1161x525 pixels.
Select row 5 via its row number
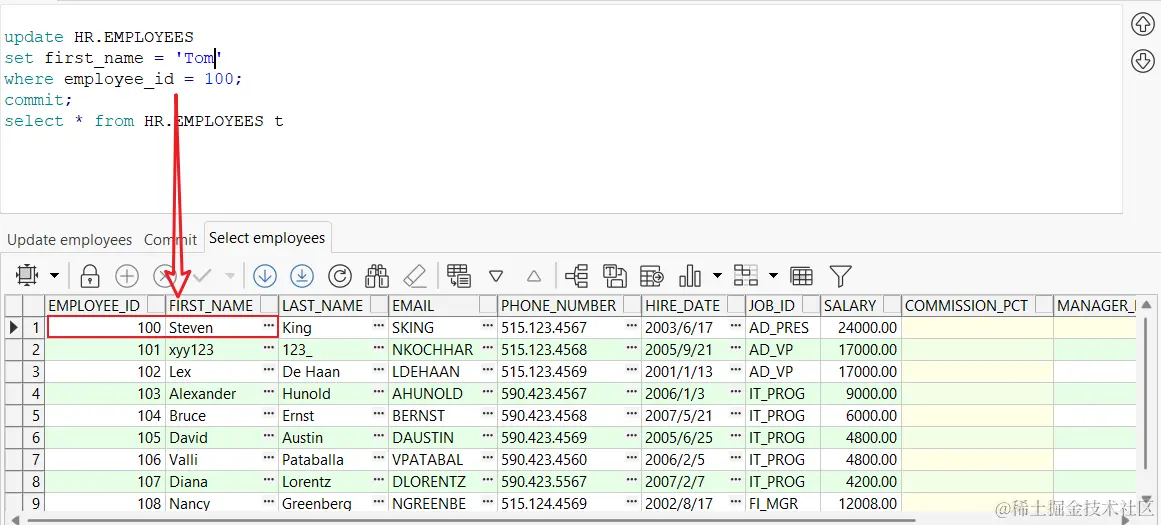pos(34,415)
